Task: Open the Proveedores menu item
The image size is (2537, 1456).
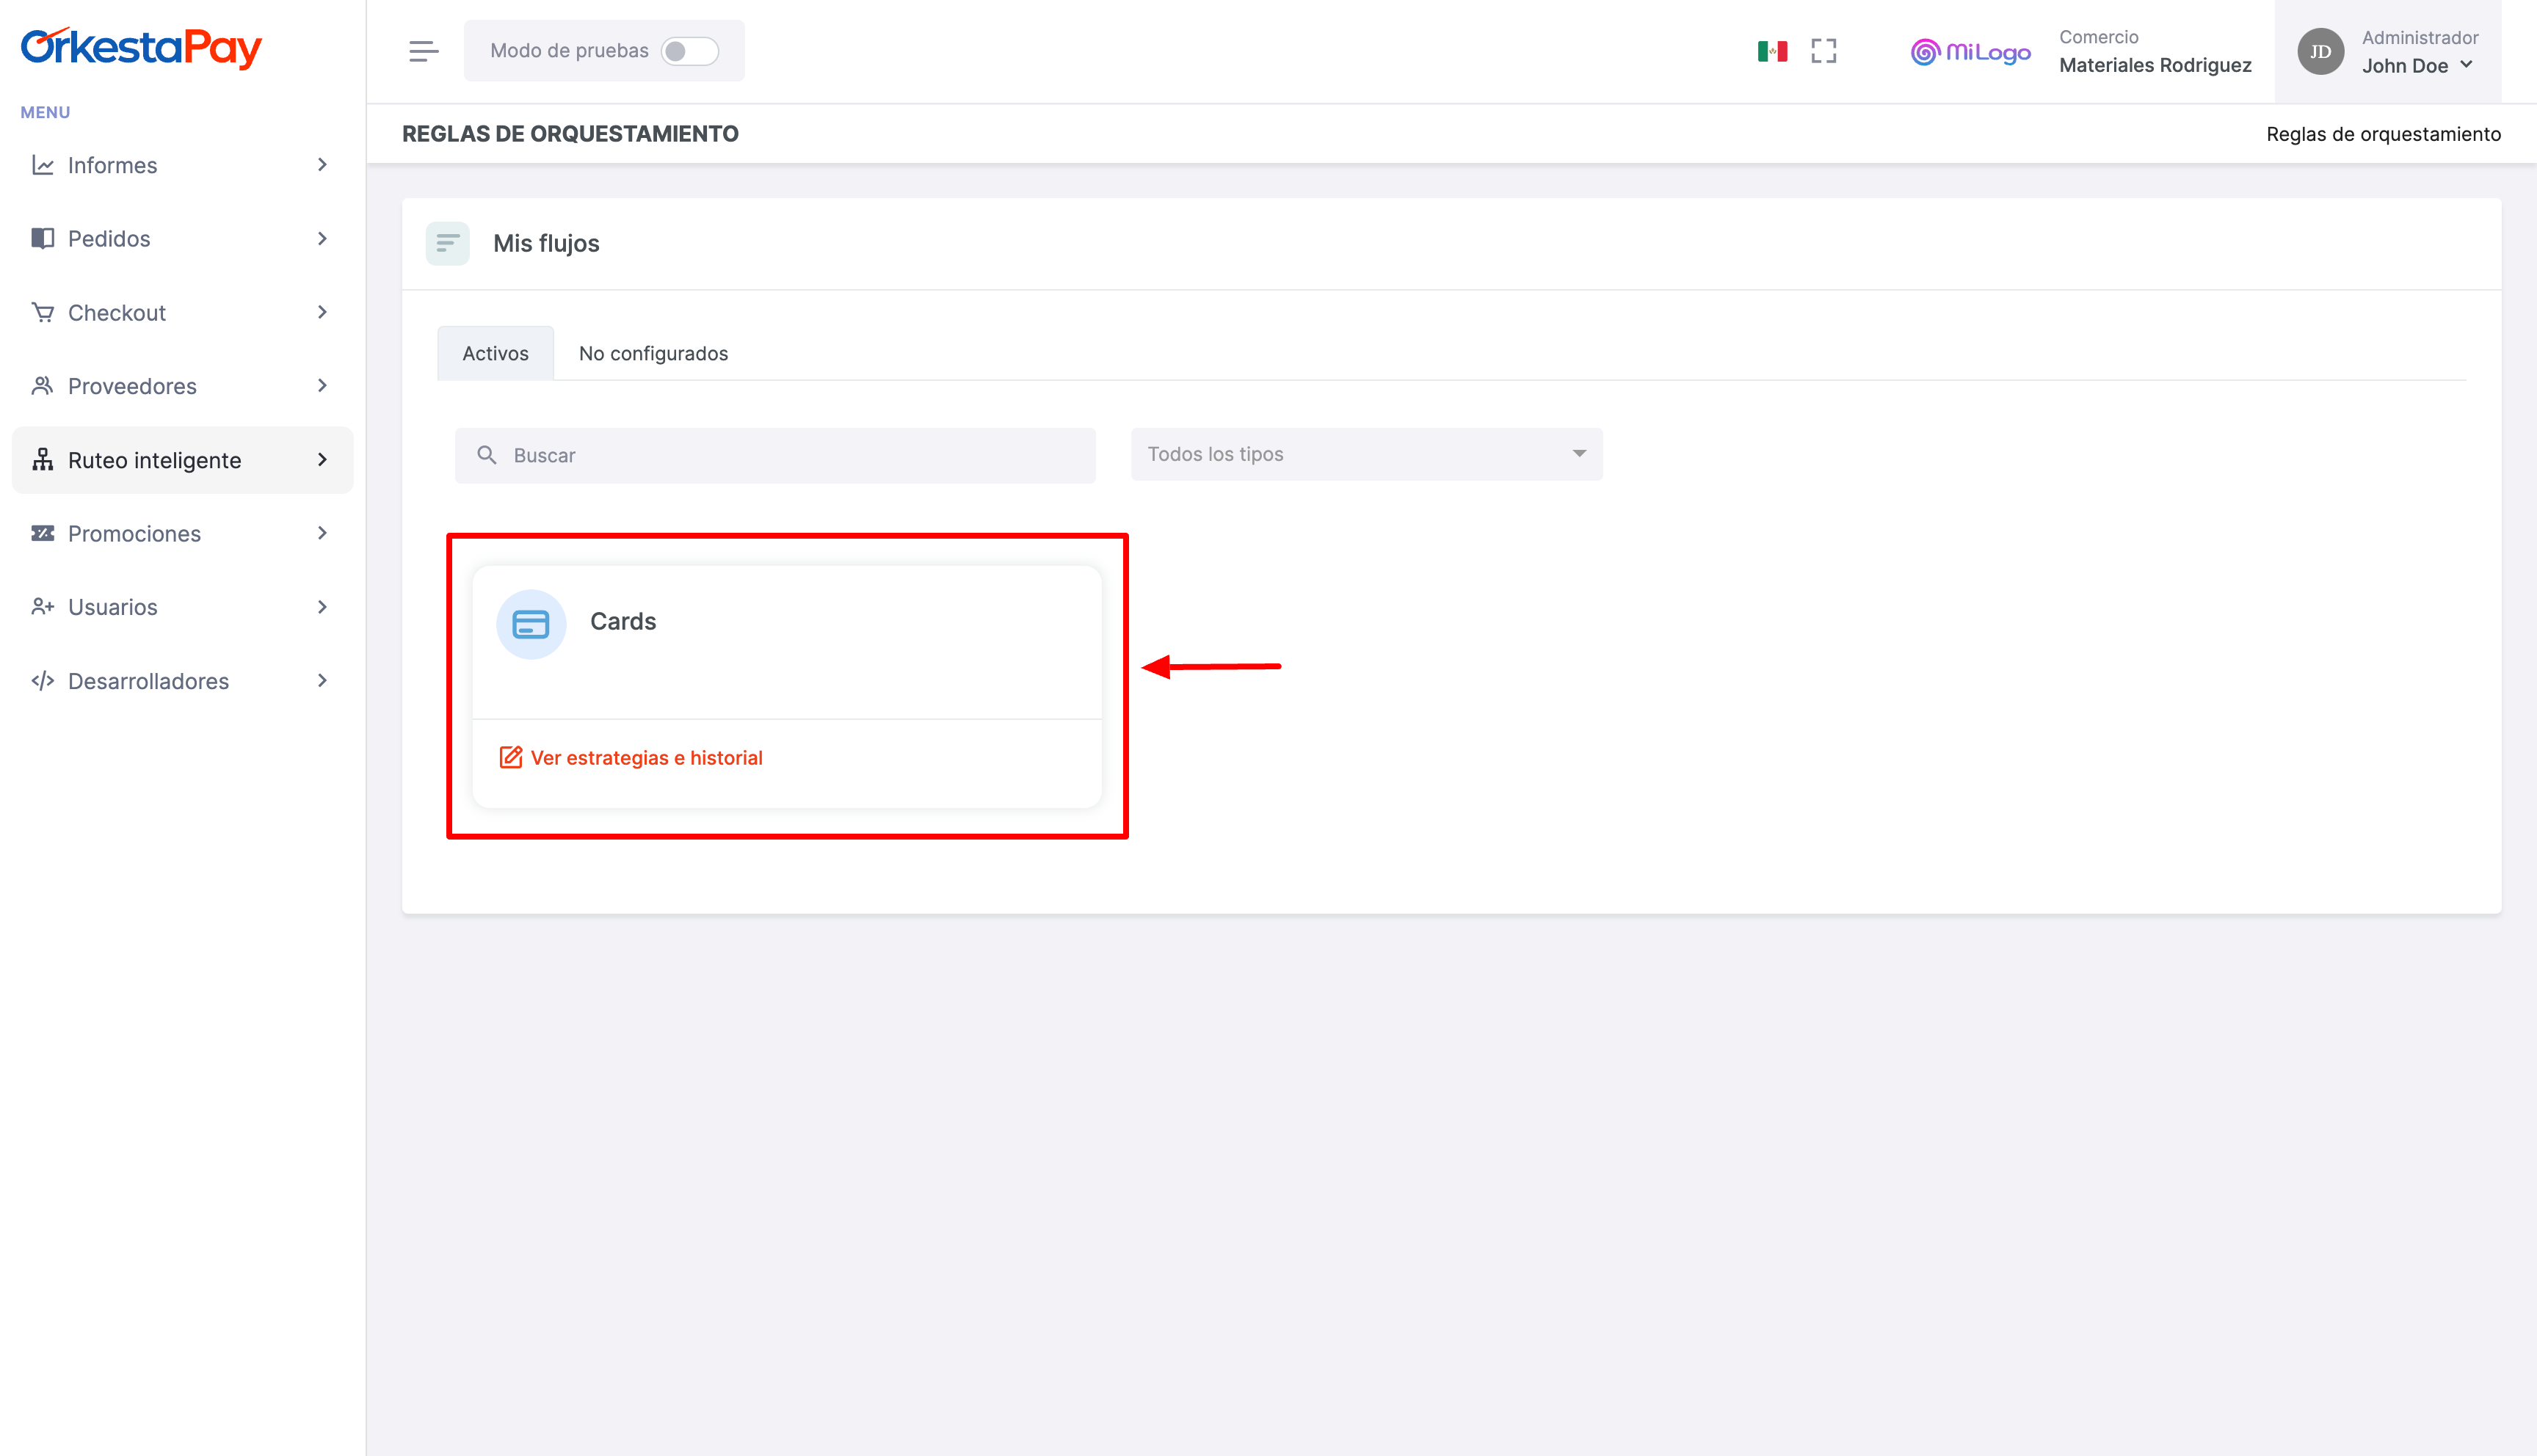Action: 182,386
